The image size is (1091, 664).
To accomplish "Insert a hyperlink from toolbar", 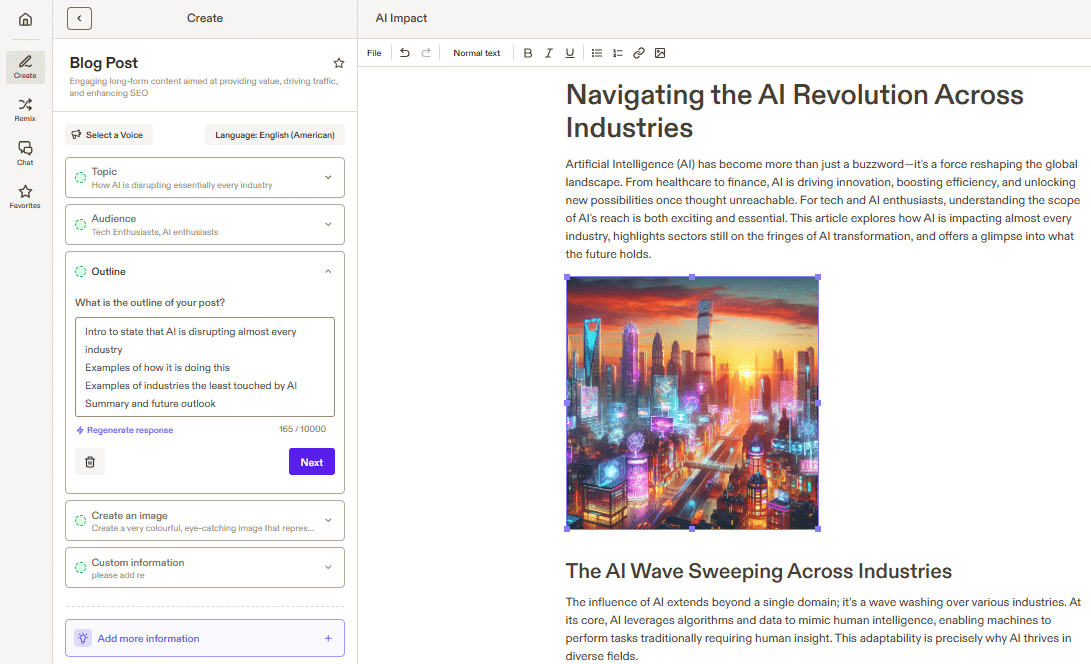I will click(x=639, y=53).
